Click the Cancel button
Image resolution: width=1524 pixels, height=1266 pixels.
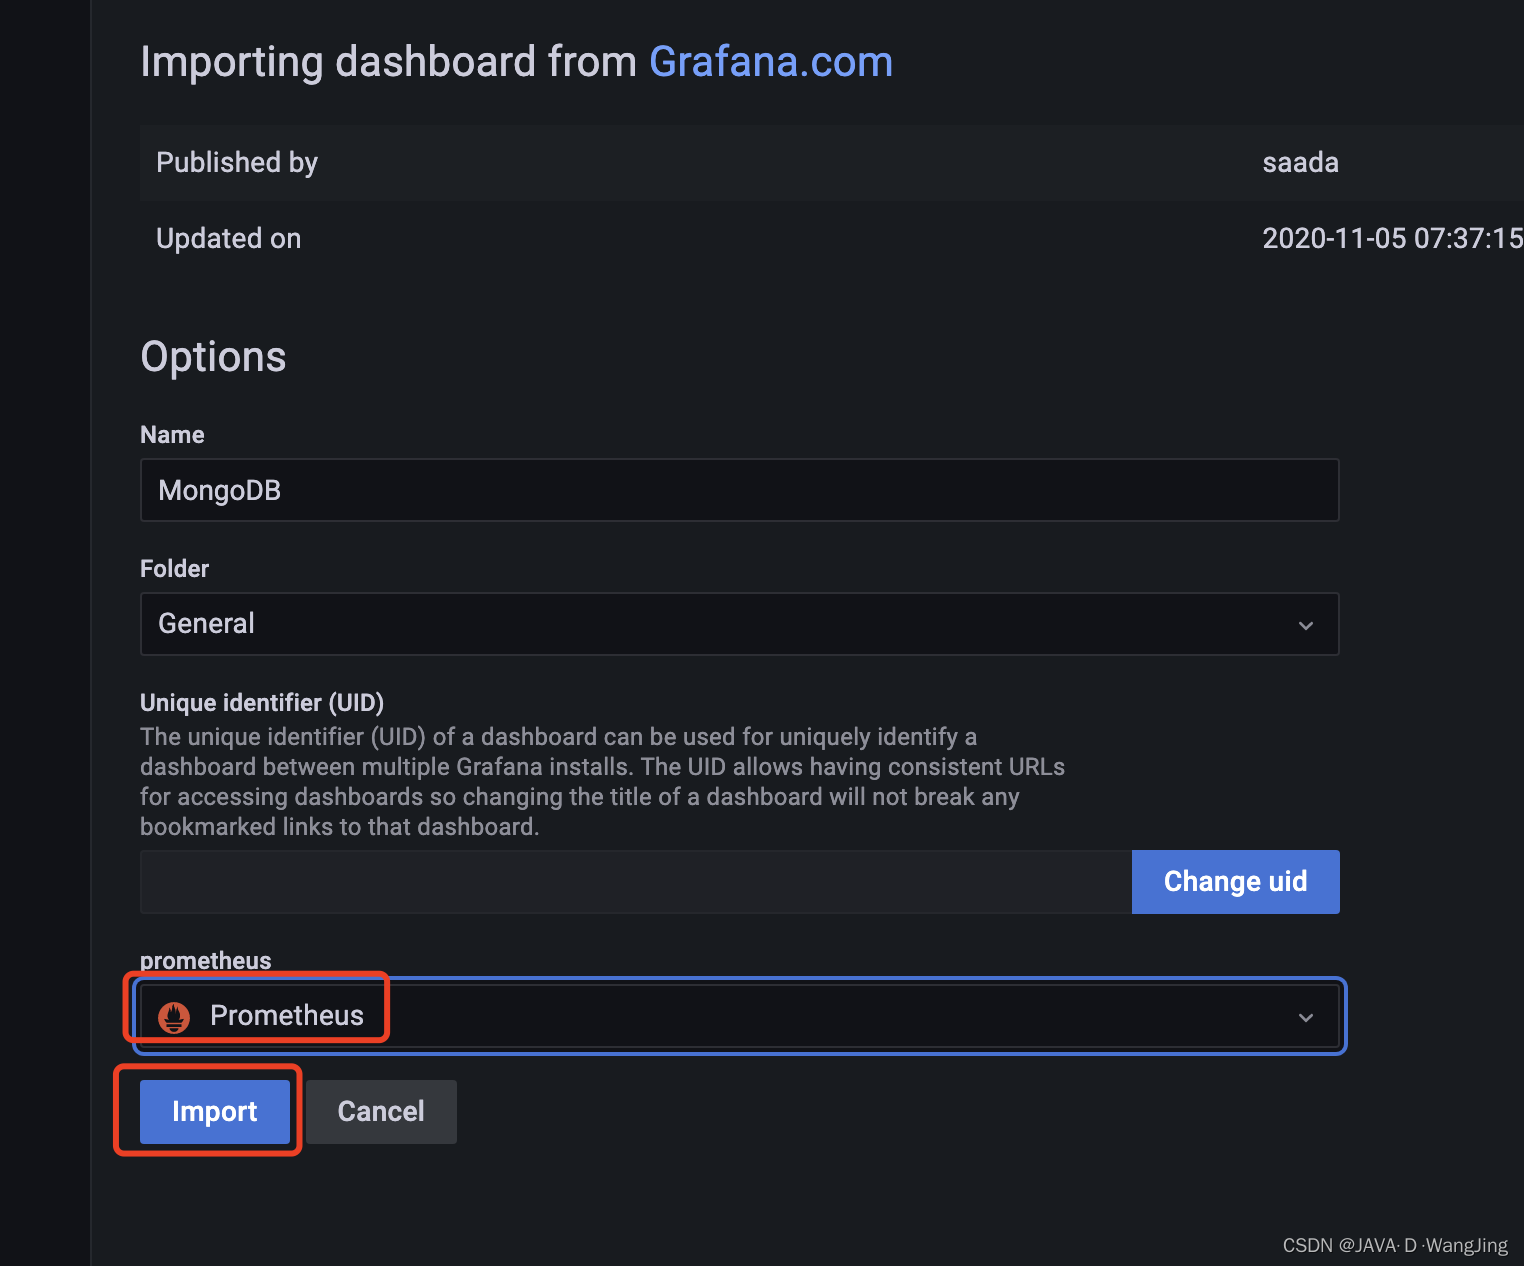(381, 1111)
